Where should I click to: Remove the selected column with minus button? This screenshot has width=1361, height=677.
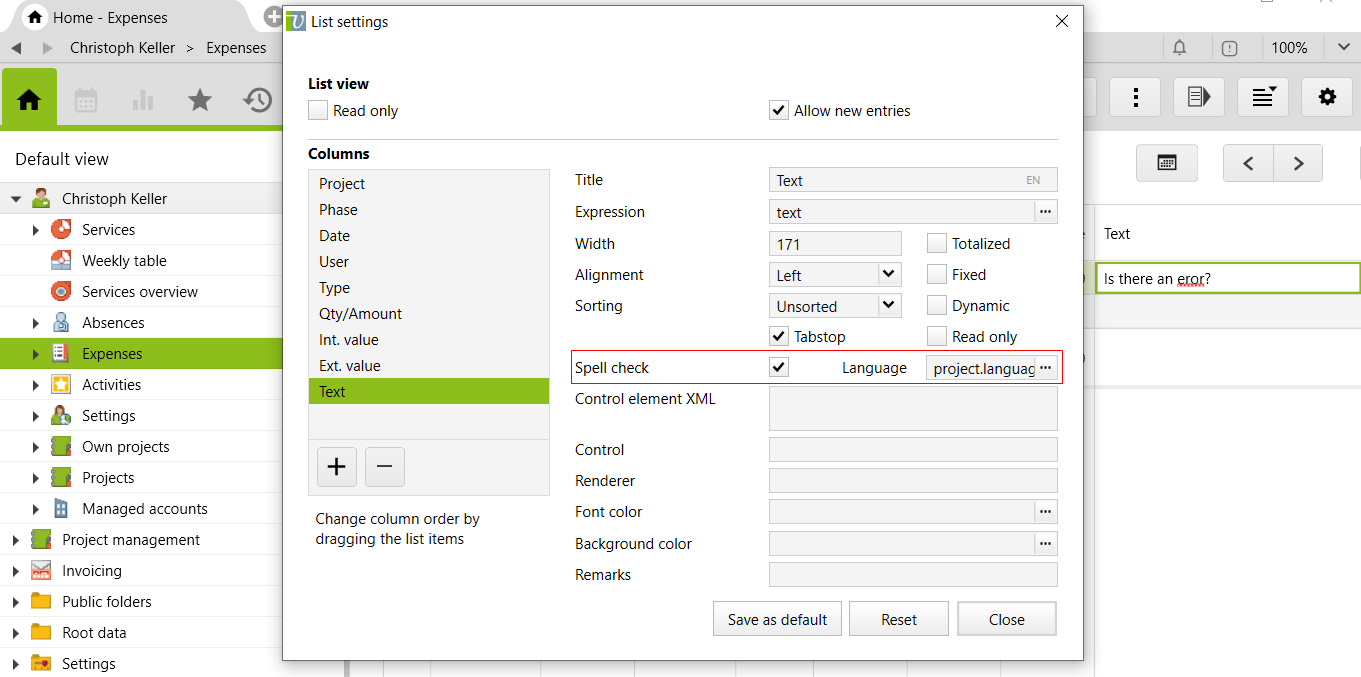(385, 466)
